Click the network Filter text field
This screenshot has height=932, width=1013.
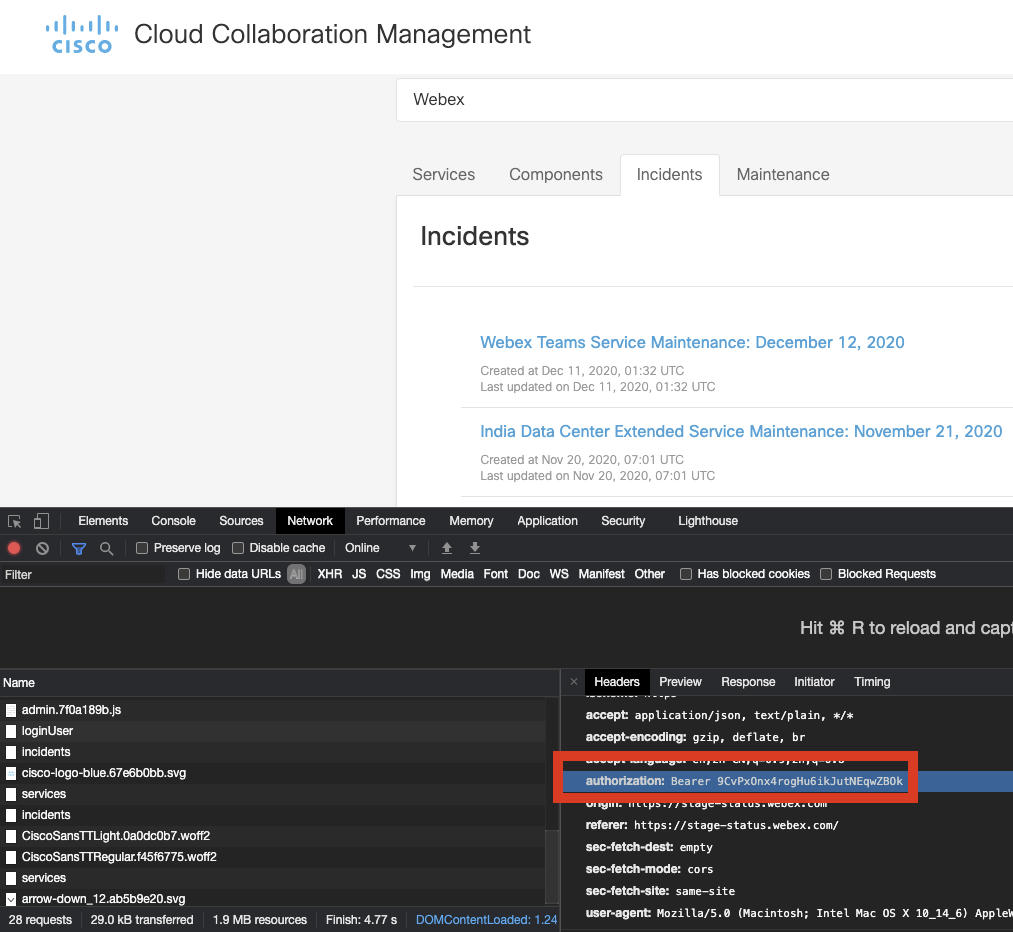point(83,575)
